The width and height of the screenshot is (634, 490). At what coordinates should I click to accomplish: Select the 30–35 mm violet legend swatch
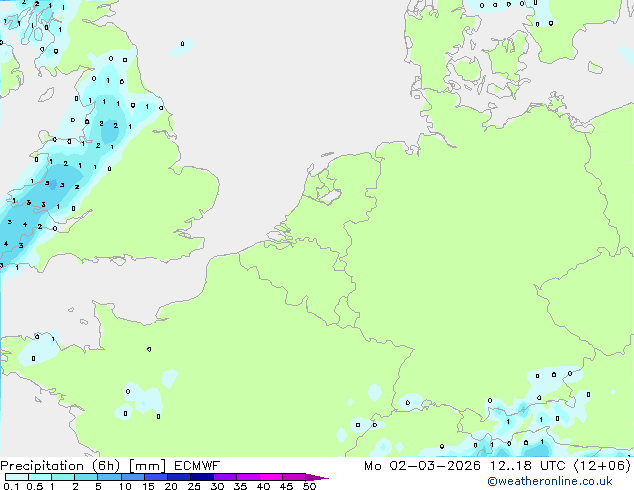pos(224,477)
